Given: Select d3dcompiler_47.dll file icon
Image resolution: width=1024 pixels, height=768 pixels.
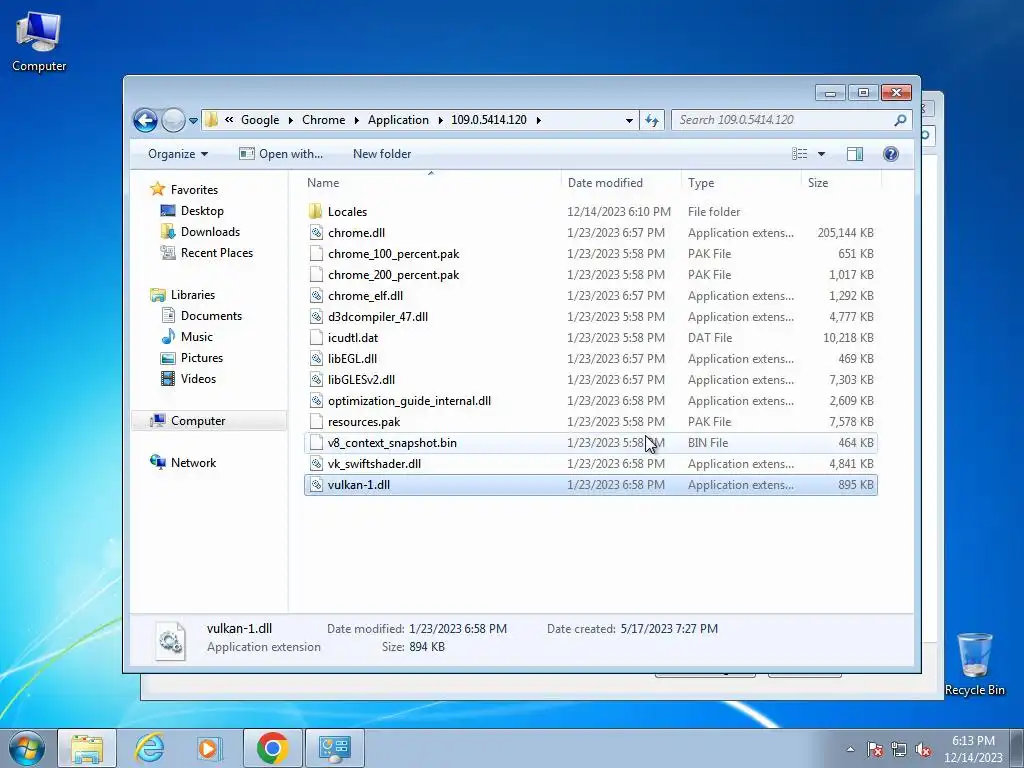Looking at the screenshot, I should 316,317.
